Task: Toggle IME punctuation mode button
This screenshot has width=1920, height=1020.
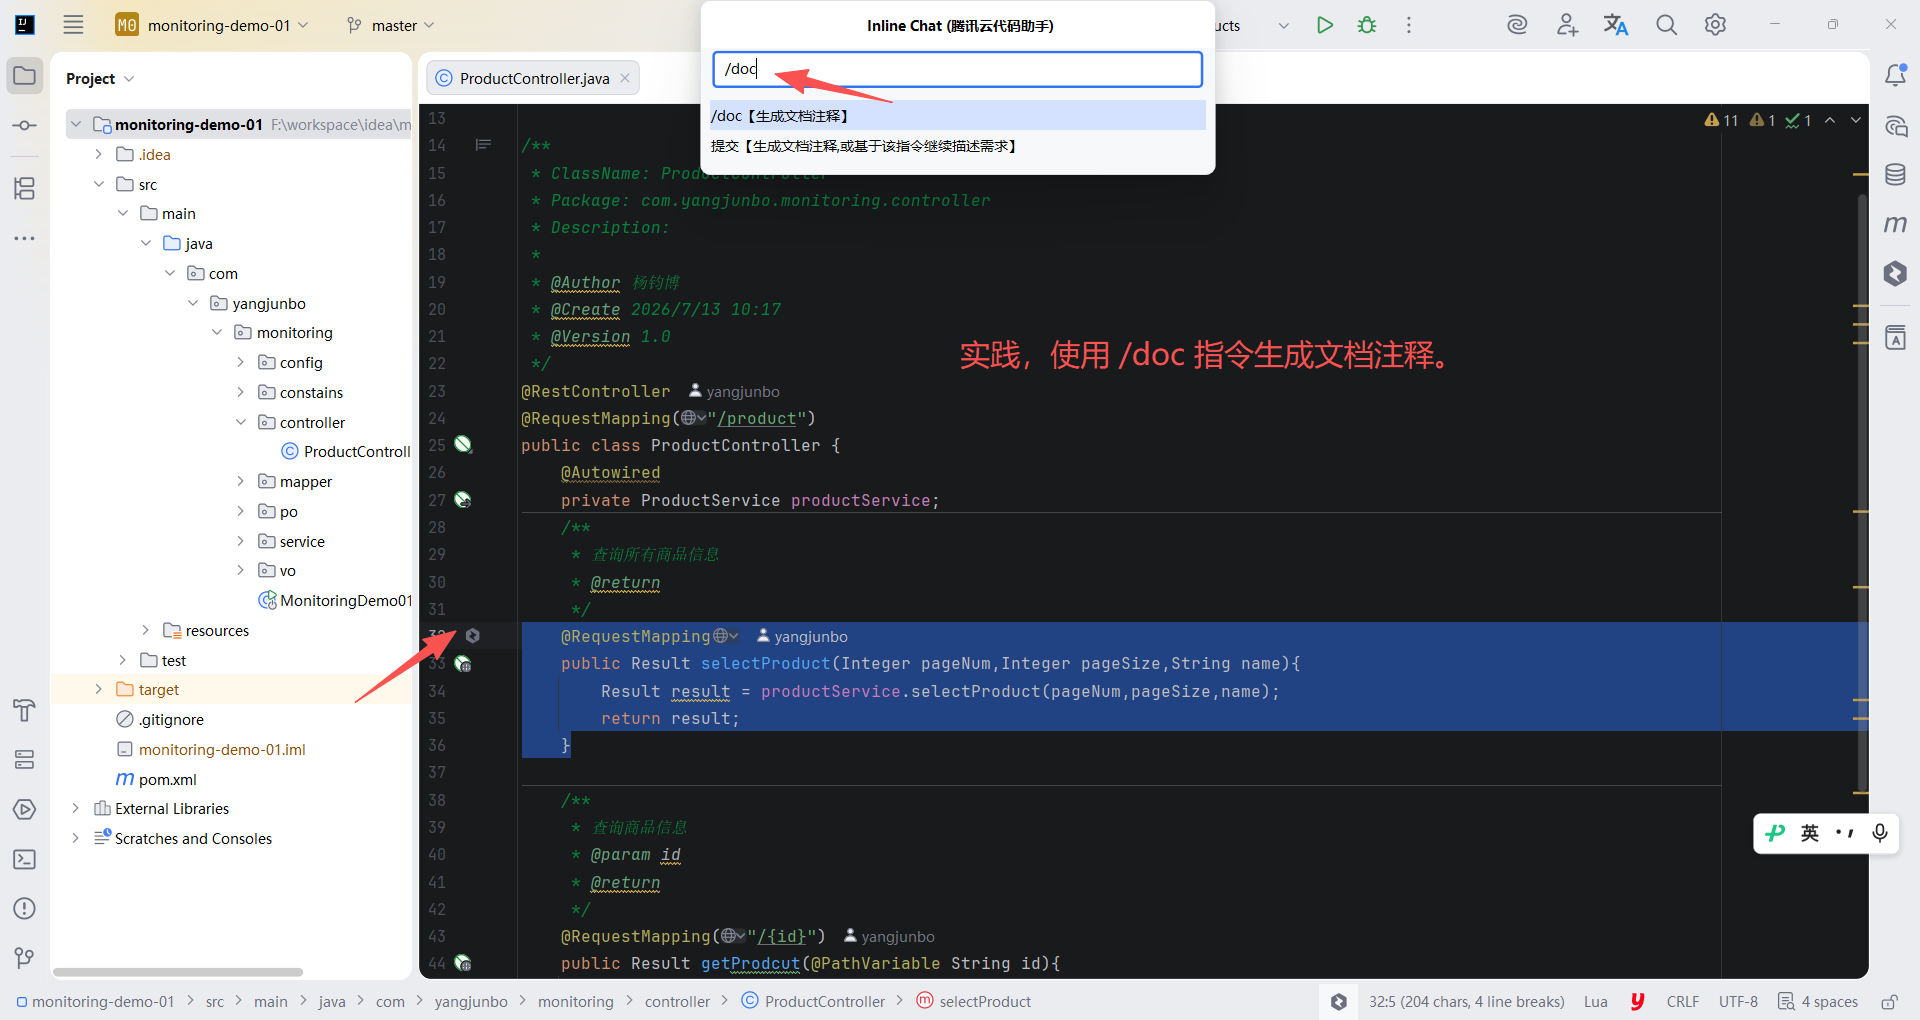Action: (1845, 833)
